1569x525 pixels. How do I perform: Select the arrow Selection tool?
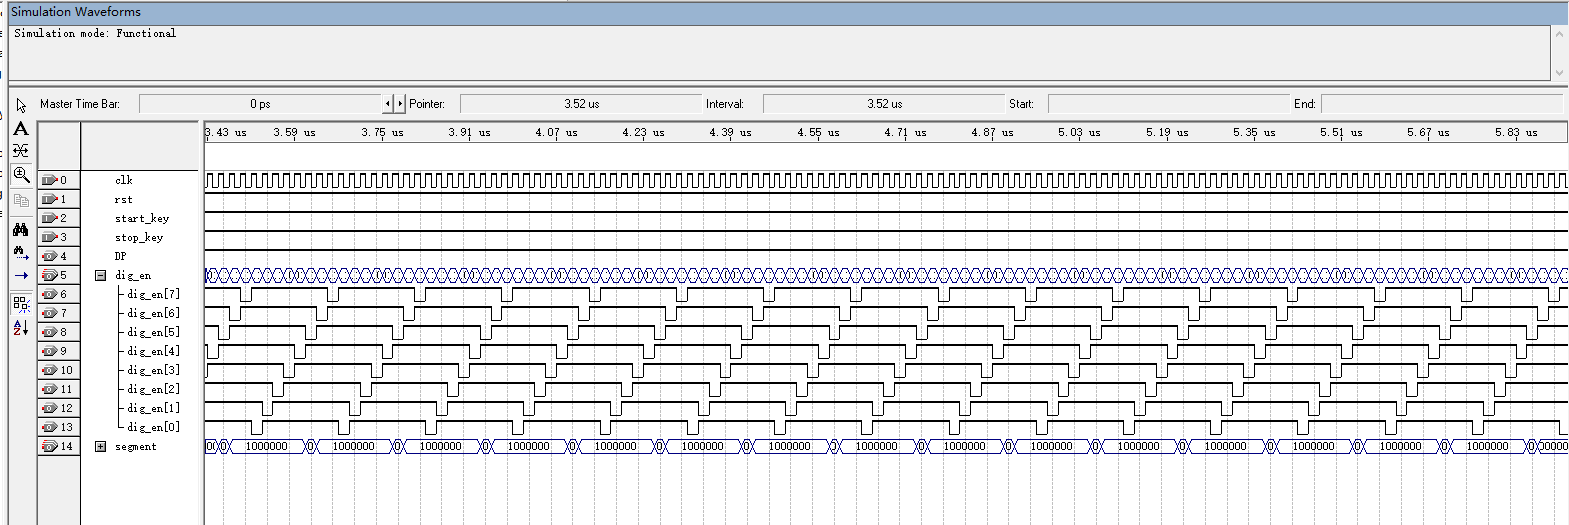tap(21, 105)
